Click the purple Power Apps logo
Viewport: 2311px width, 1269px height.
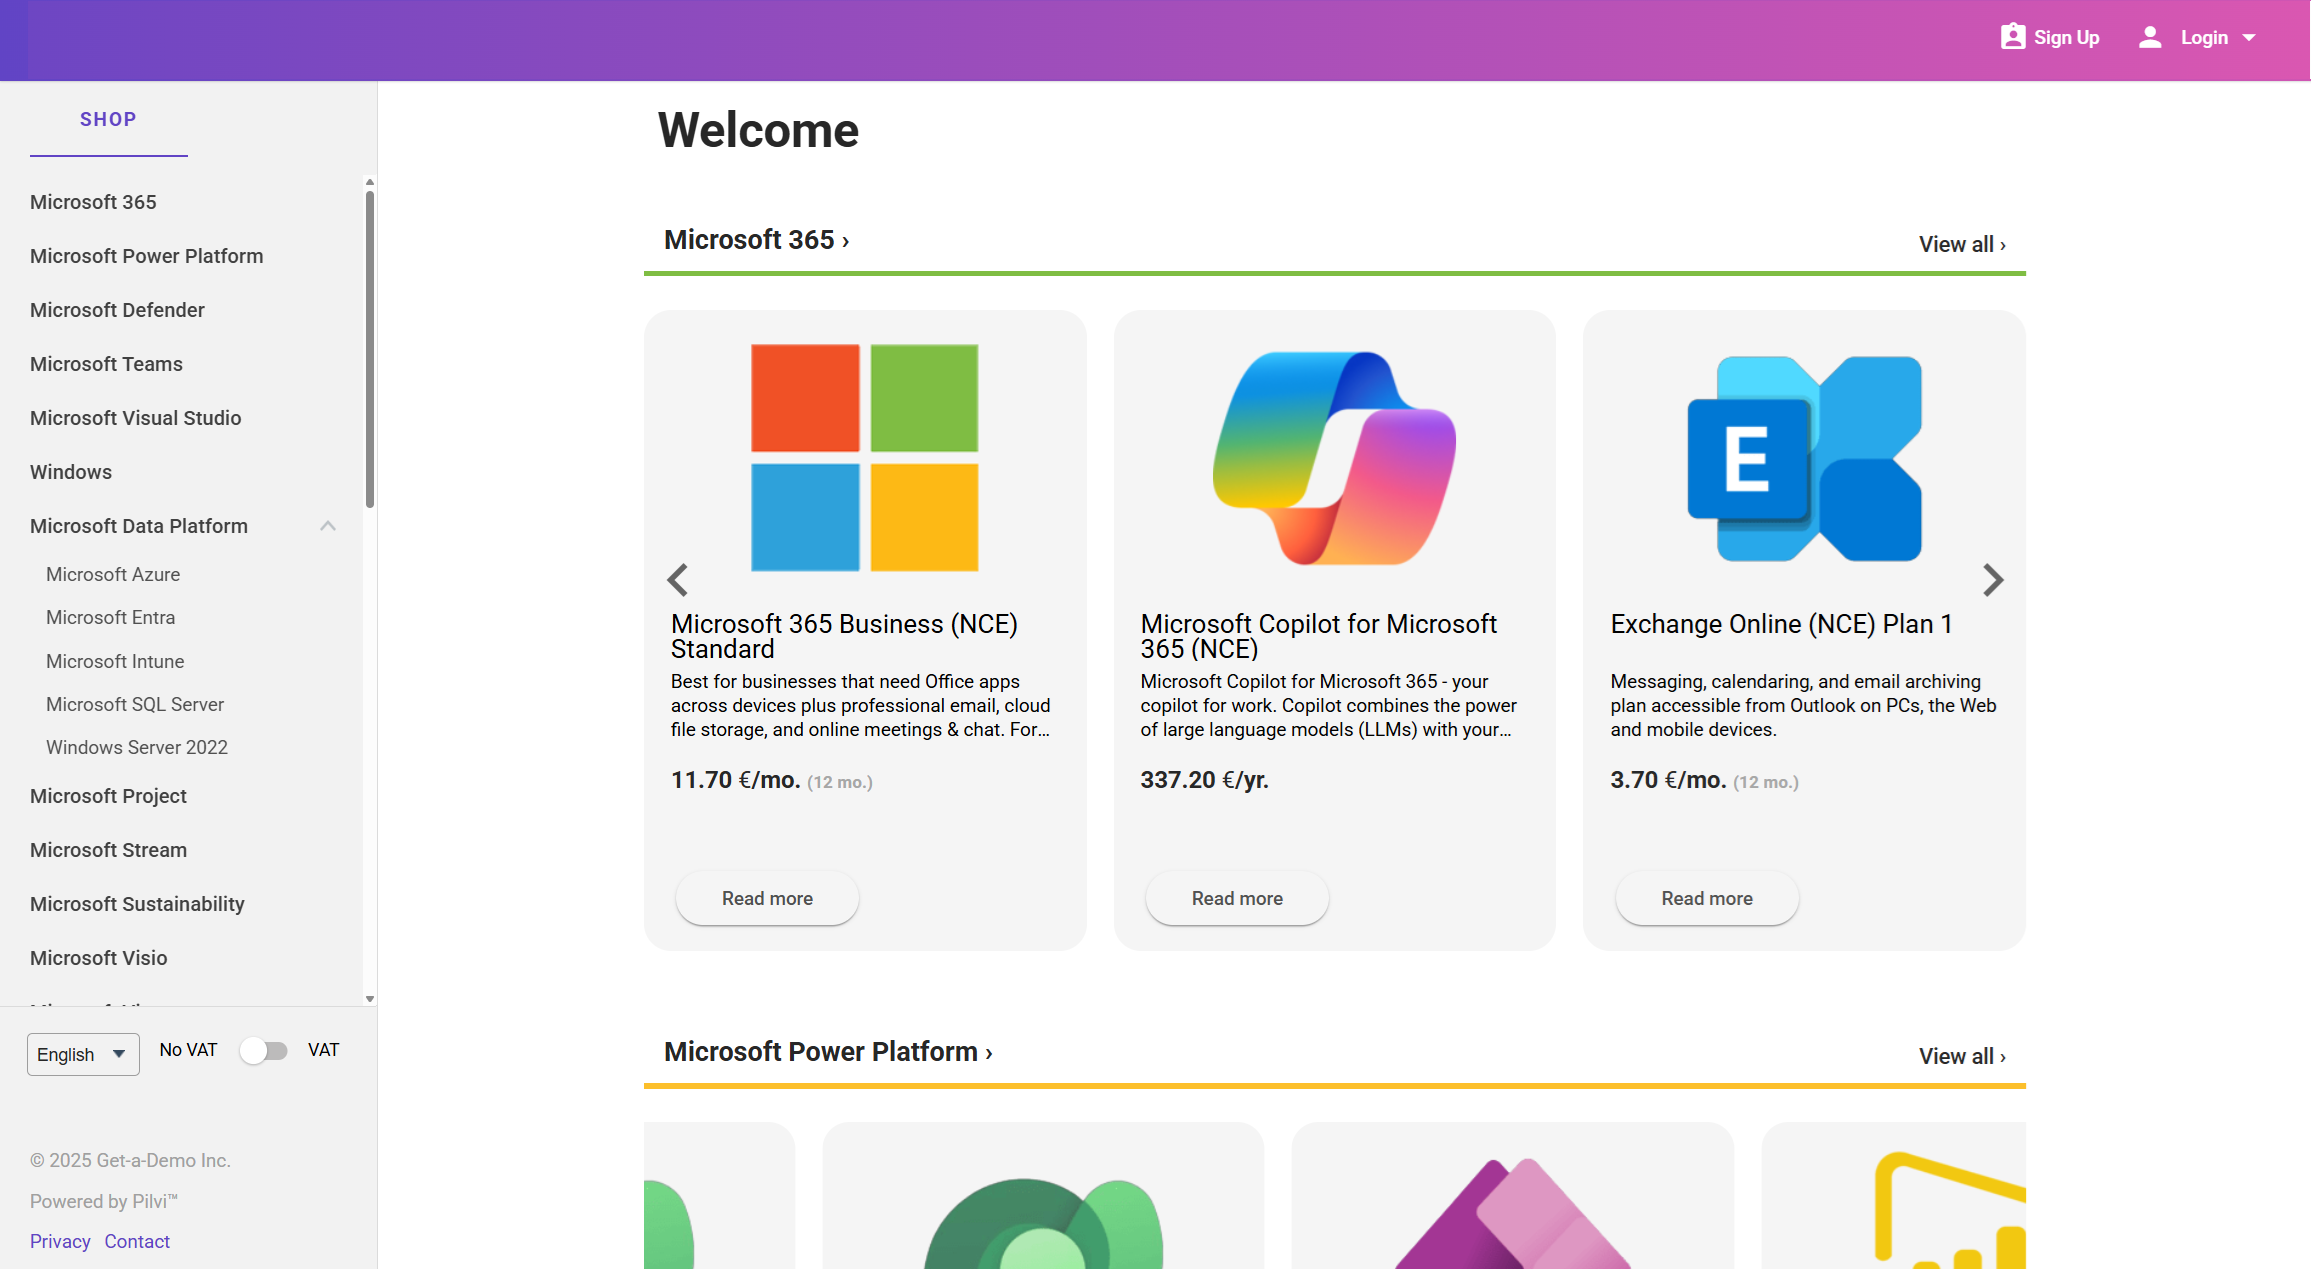pos(1512,1214)
